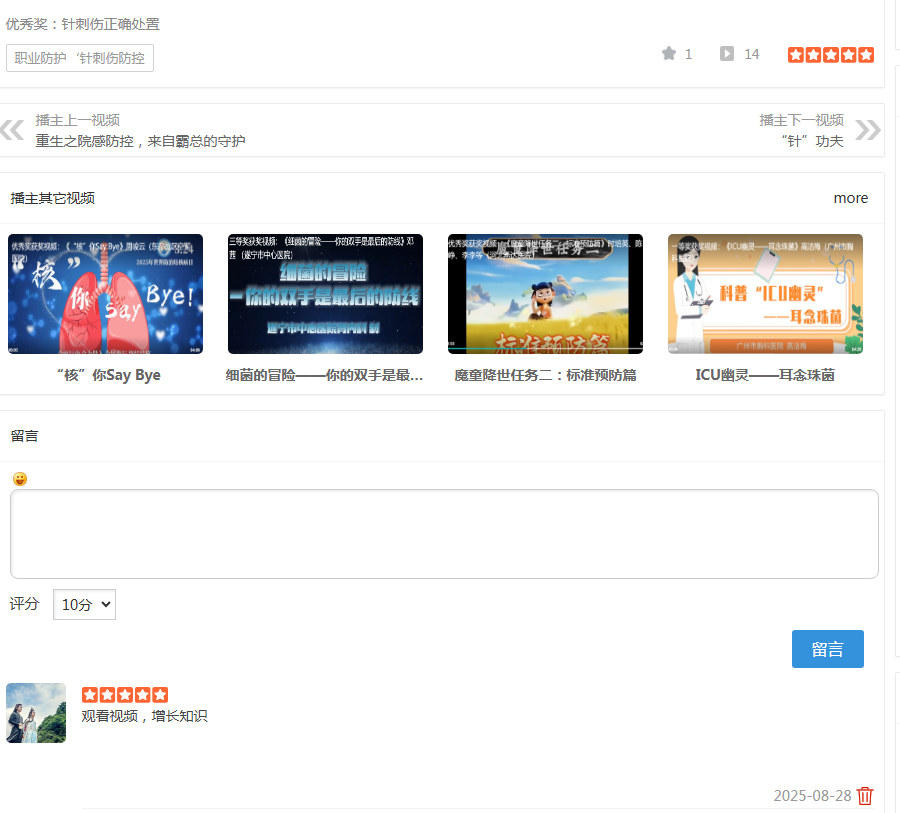Screen dimensions: 900x813
Task: Open previous video 重生之院感防控 link
Action: (x=140, y=141)
